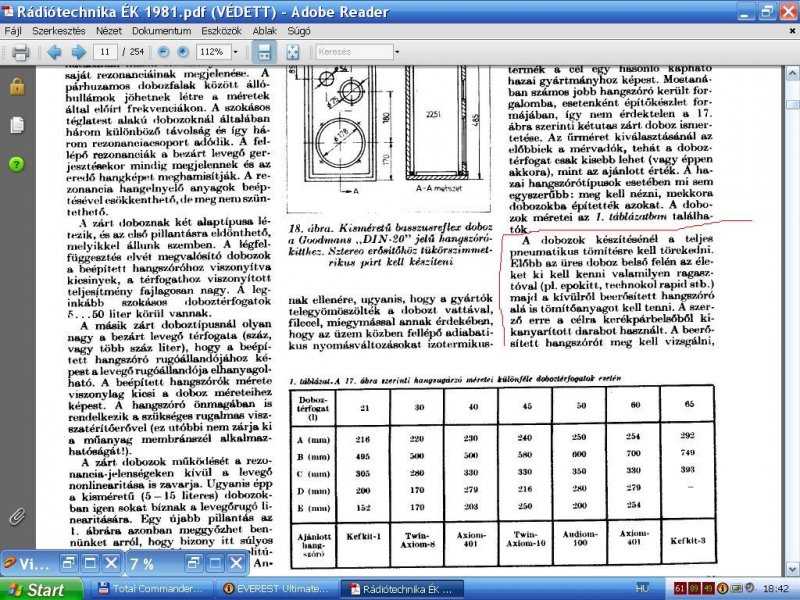Click the tray temperature reading 61
The image size is (800, 600).
pos(680,589)
